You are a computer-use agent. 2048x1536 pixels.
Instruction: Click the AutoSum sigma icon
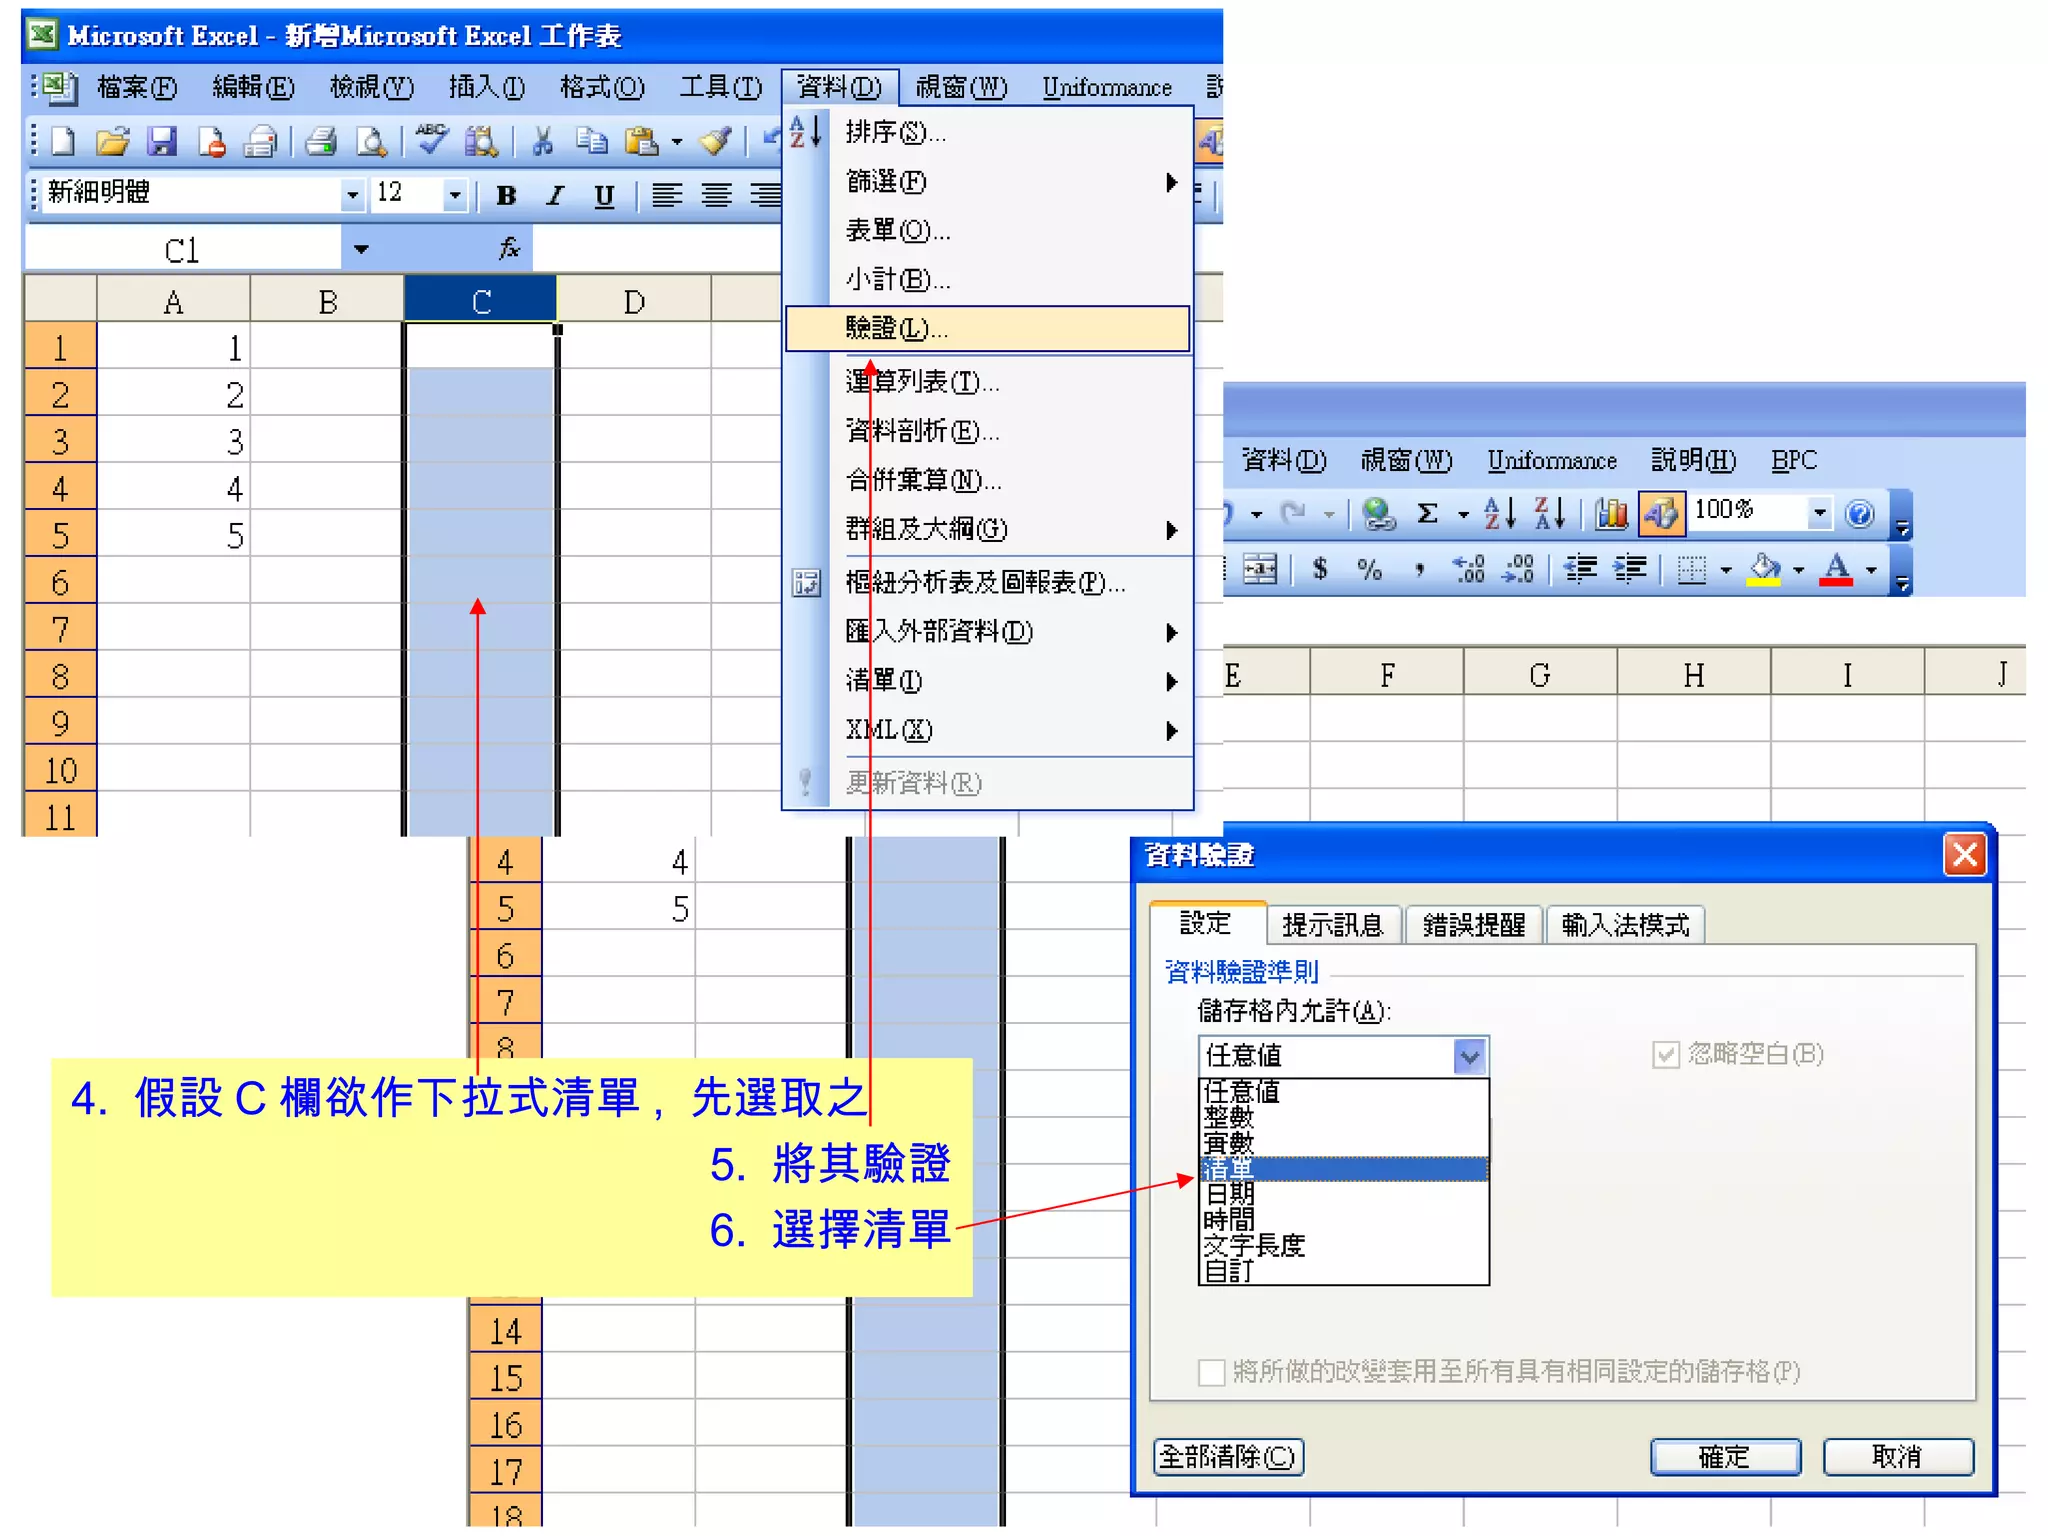click(x=1428, y=514)
